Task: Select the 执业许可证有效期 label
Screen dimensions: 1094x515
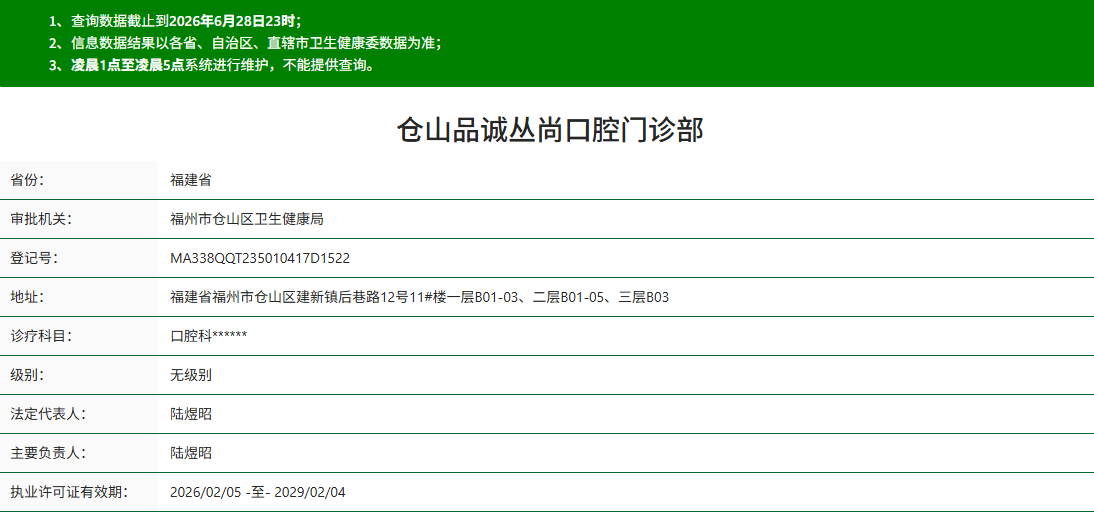Action: [69, 493]
